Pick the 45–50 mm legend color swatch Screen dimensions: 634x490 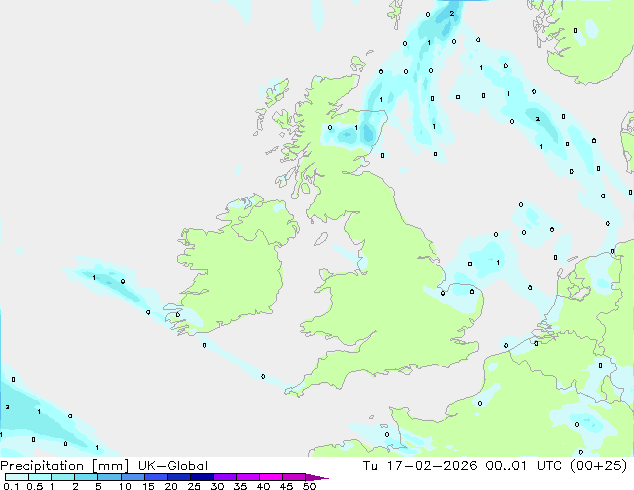point(294,477)
